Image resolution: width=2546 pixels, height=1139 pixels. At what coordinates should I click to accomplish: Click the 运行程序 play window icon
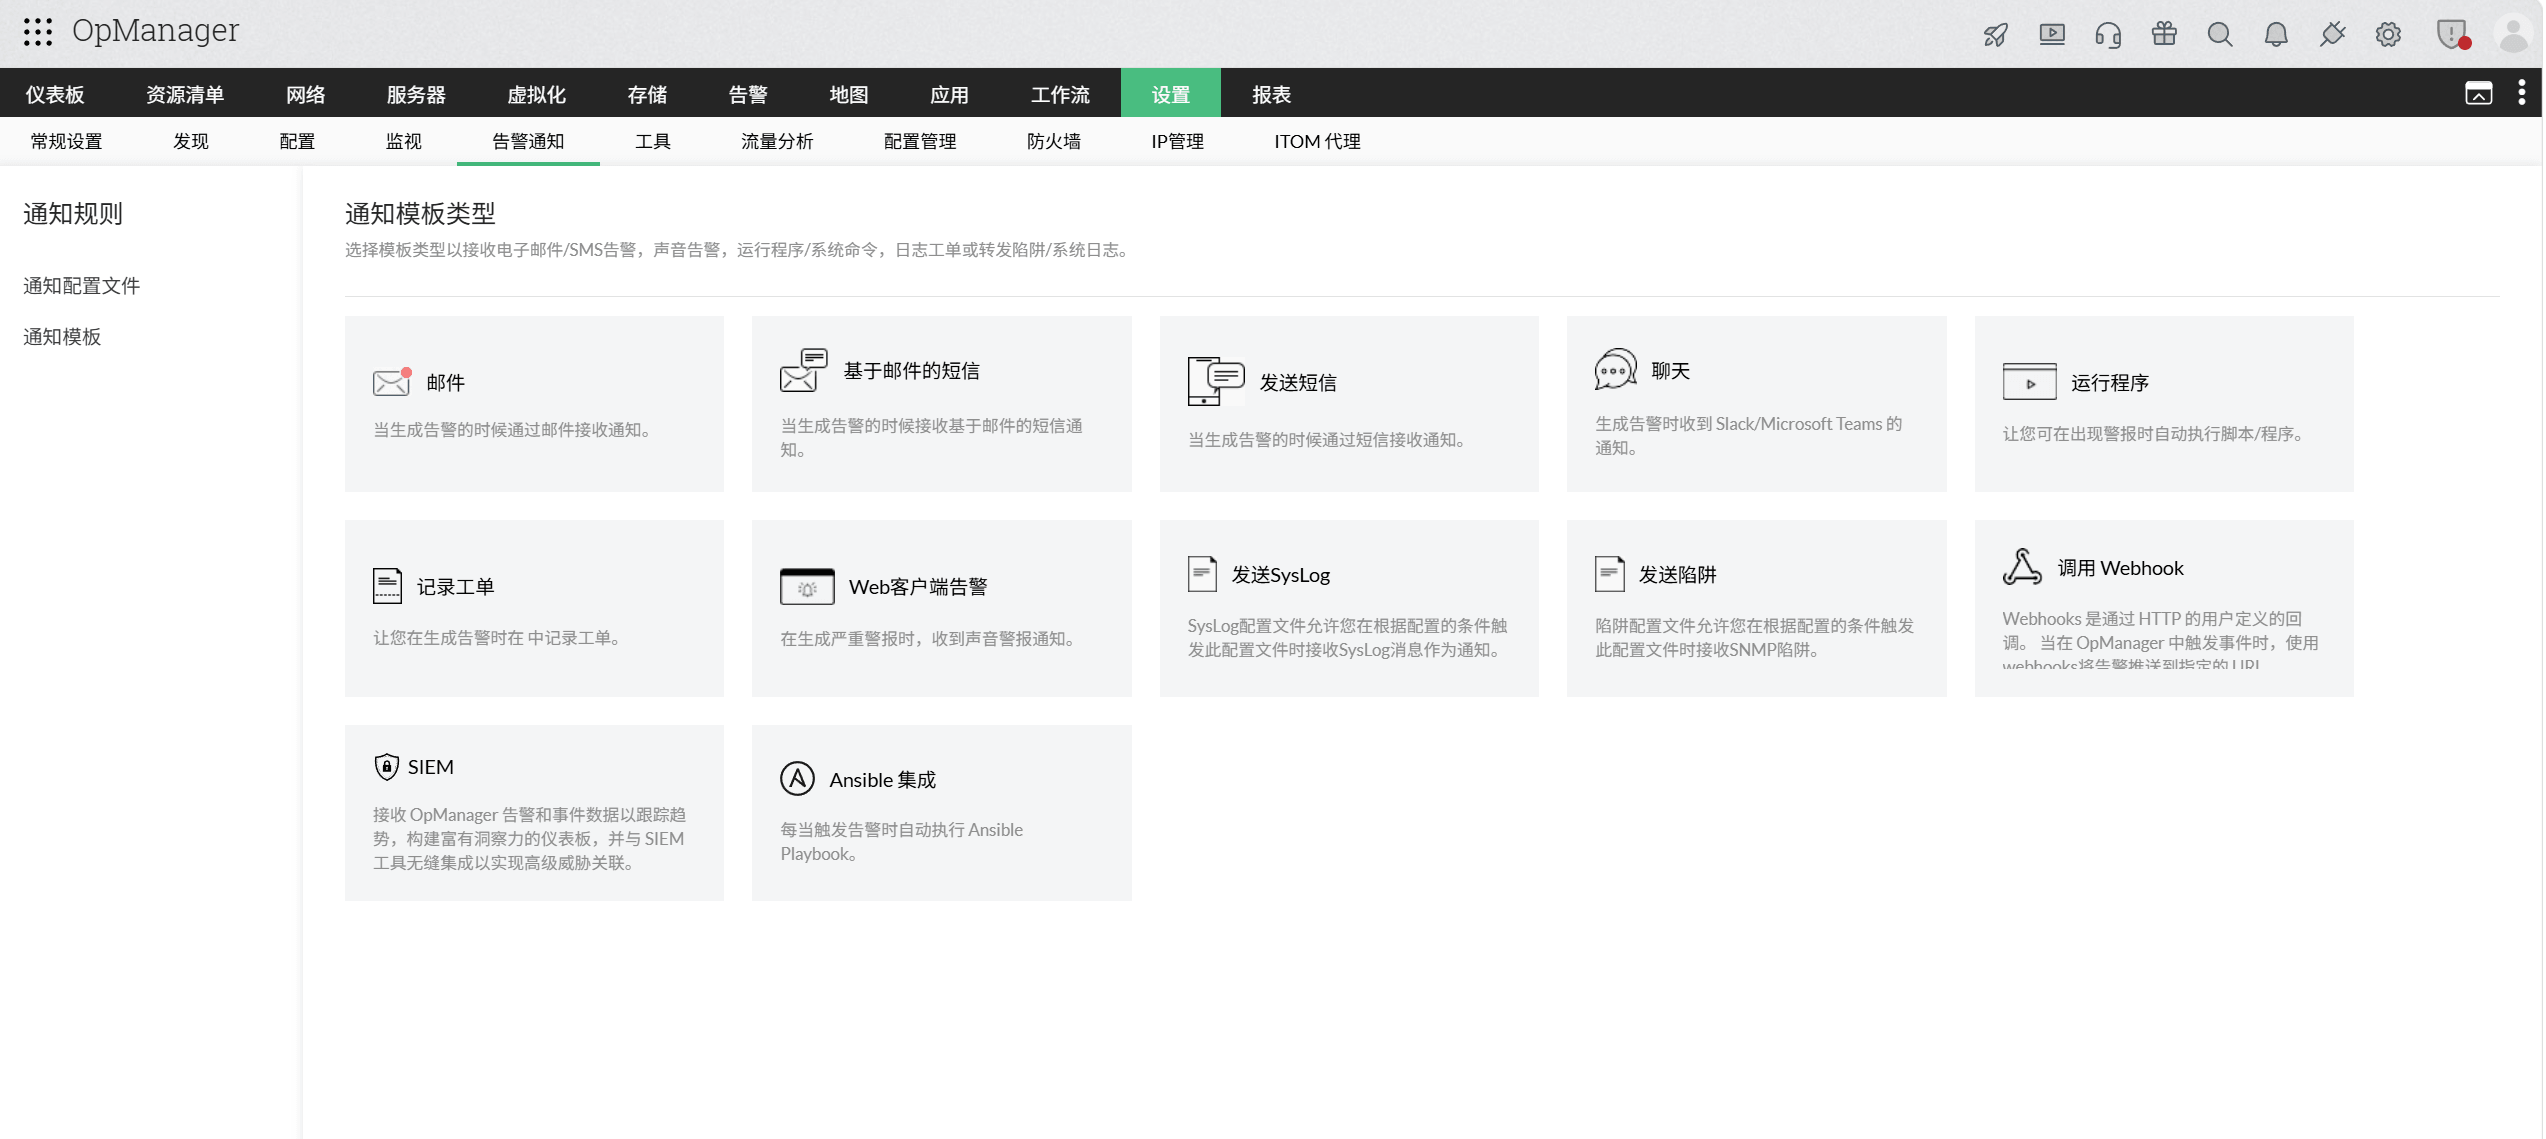click(x=2028, y=382)
